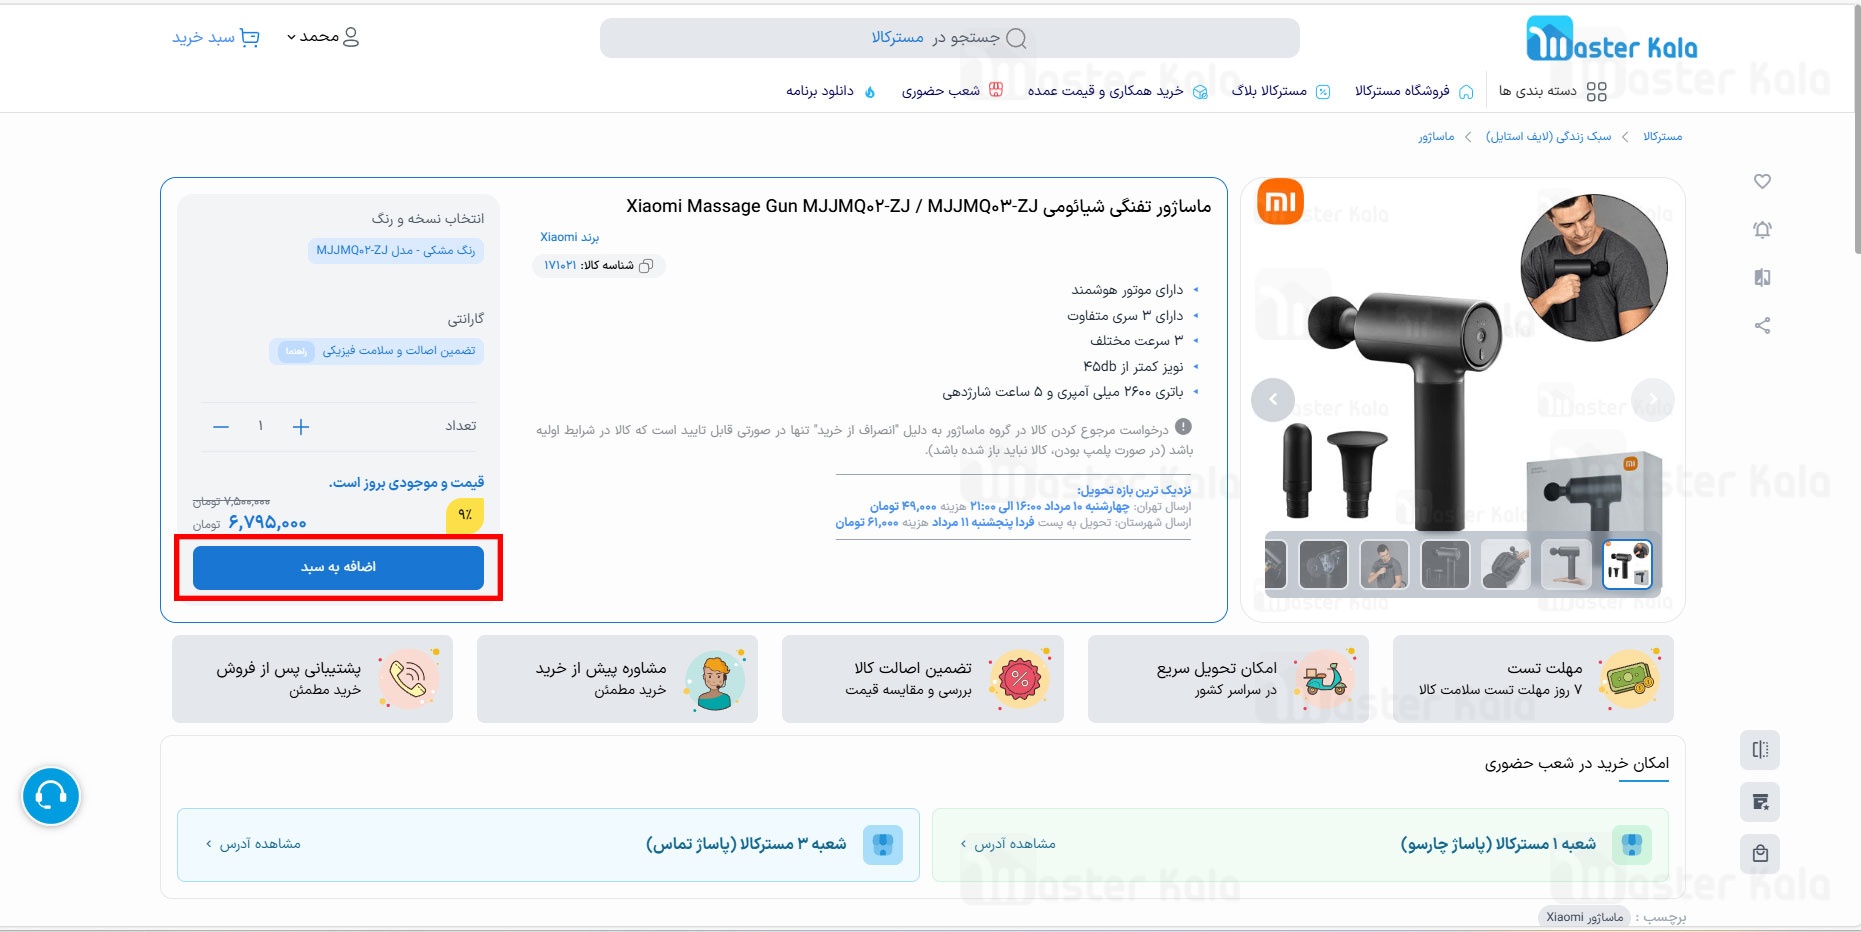Click the Master Kala logo

[x=1611, y=40]
